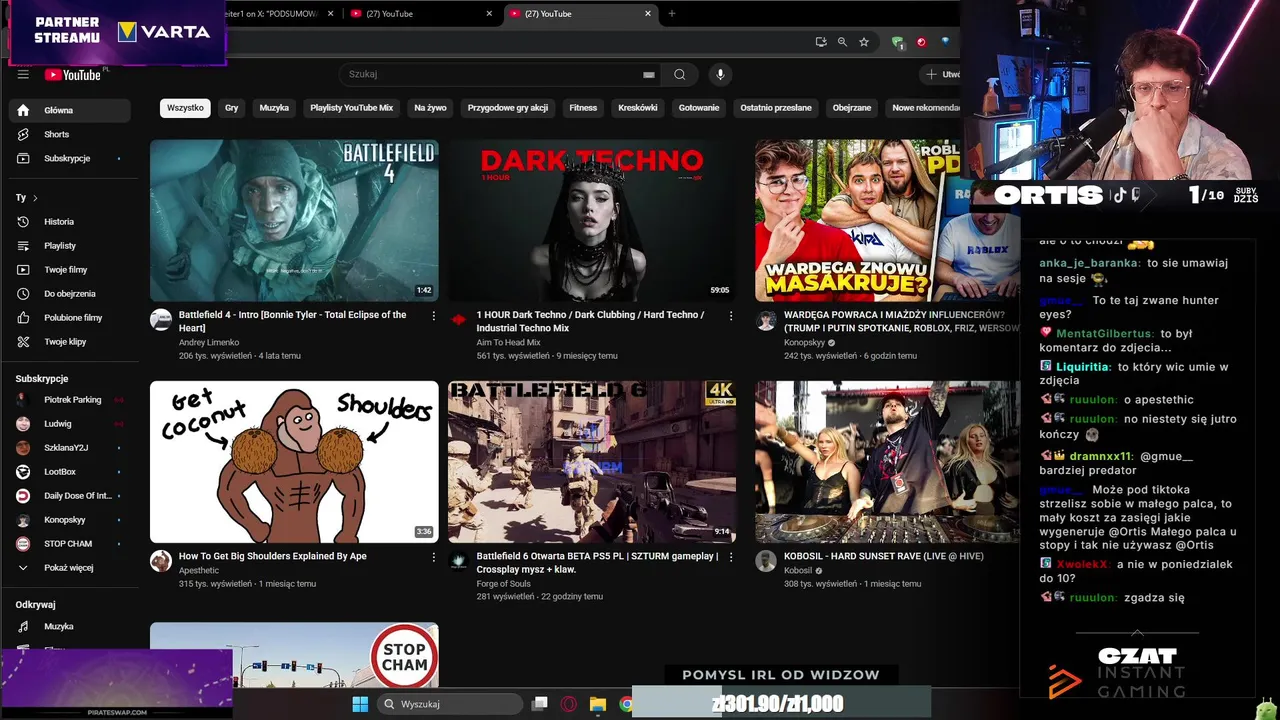Select the Kreskówki filter chip

(x=638, y=108)
